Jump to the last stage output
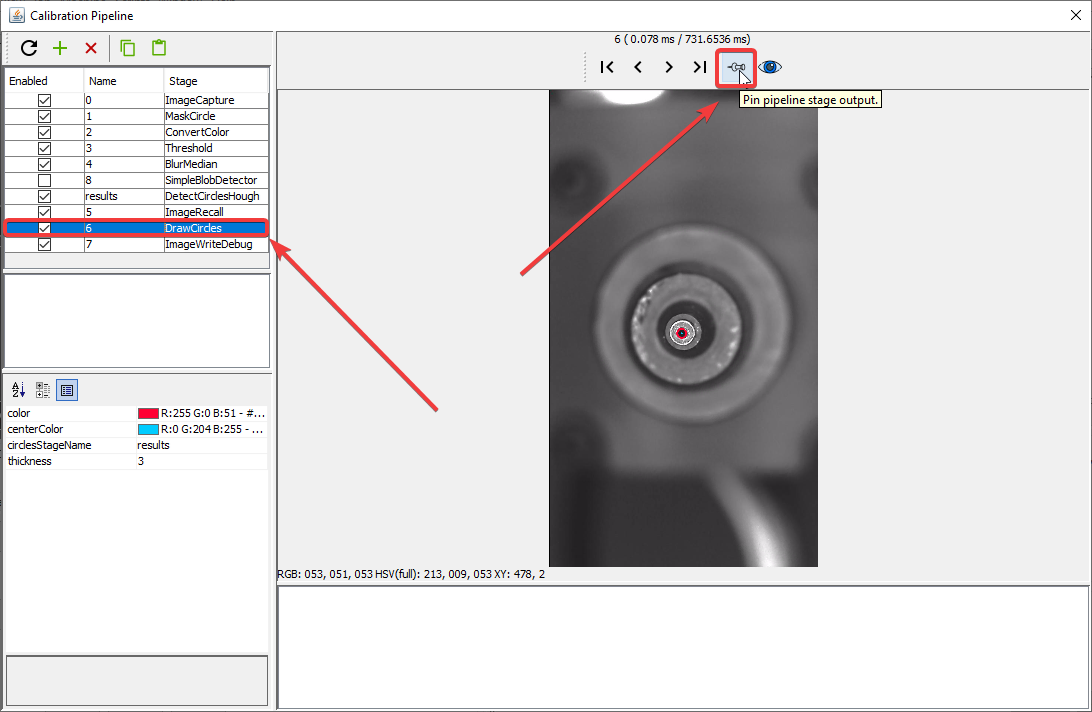Image resolution: width=1092 pixels, height=712 pixels. 700,67
